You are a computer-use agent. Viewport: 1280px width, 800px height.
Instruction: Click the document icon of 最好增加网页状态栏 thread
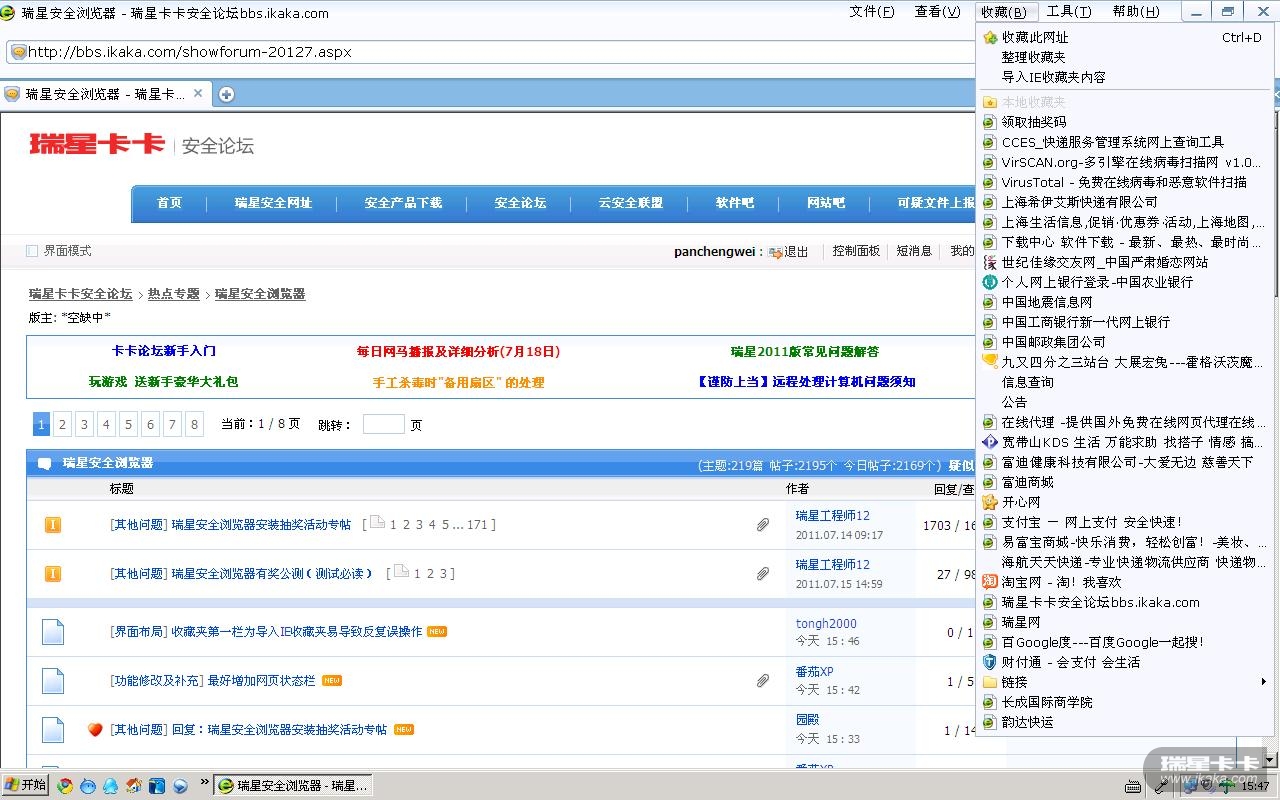point(53,681)
